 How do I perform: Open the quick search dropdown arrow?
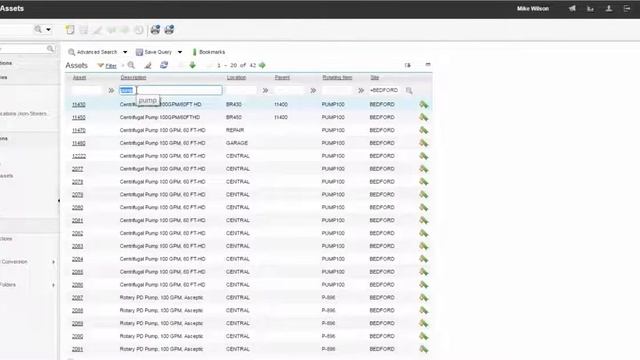click(x=48, y=30)
